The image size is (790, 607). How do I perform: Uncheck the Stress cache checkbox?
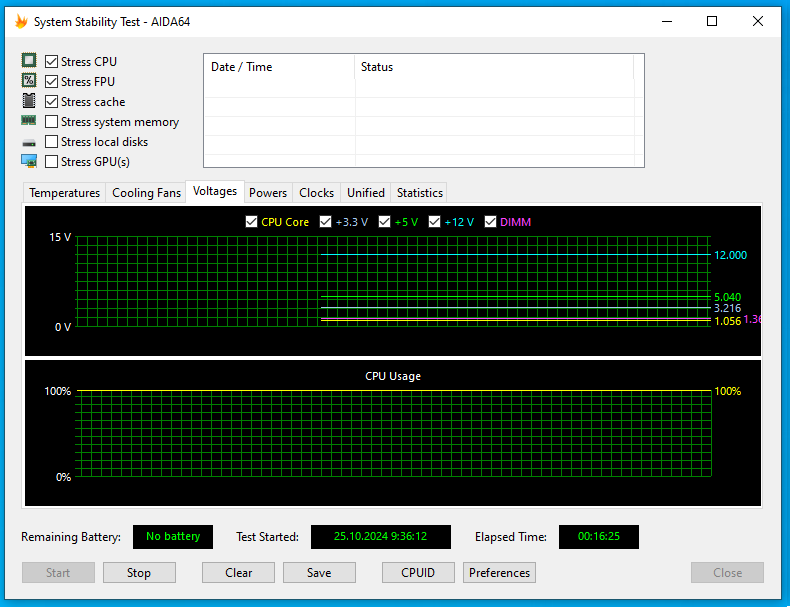pos(51,101)
